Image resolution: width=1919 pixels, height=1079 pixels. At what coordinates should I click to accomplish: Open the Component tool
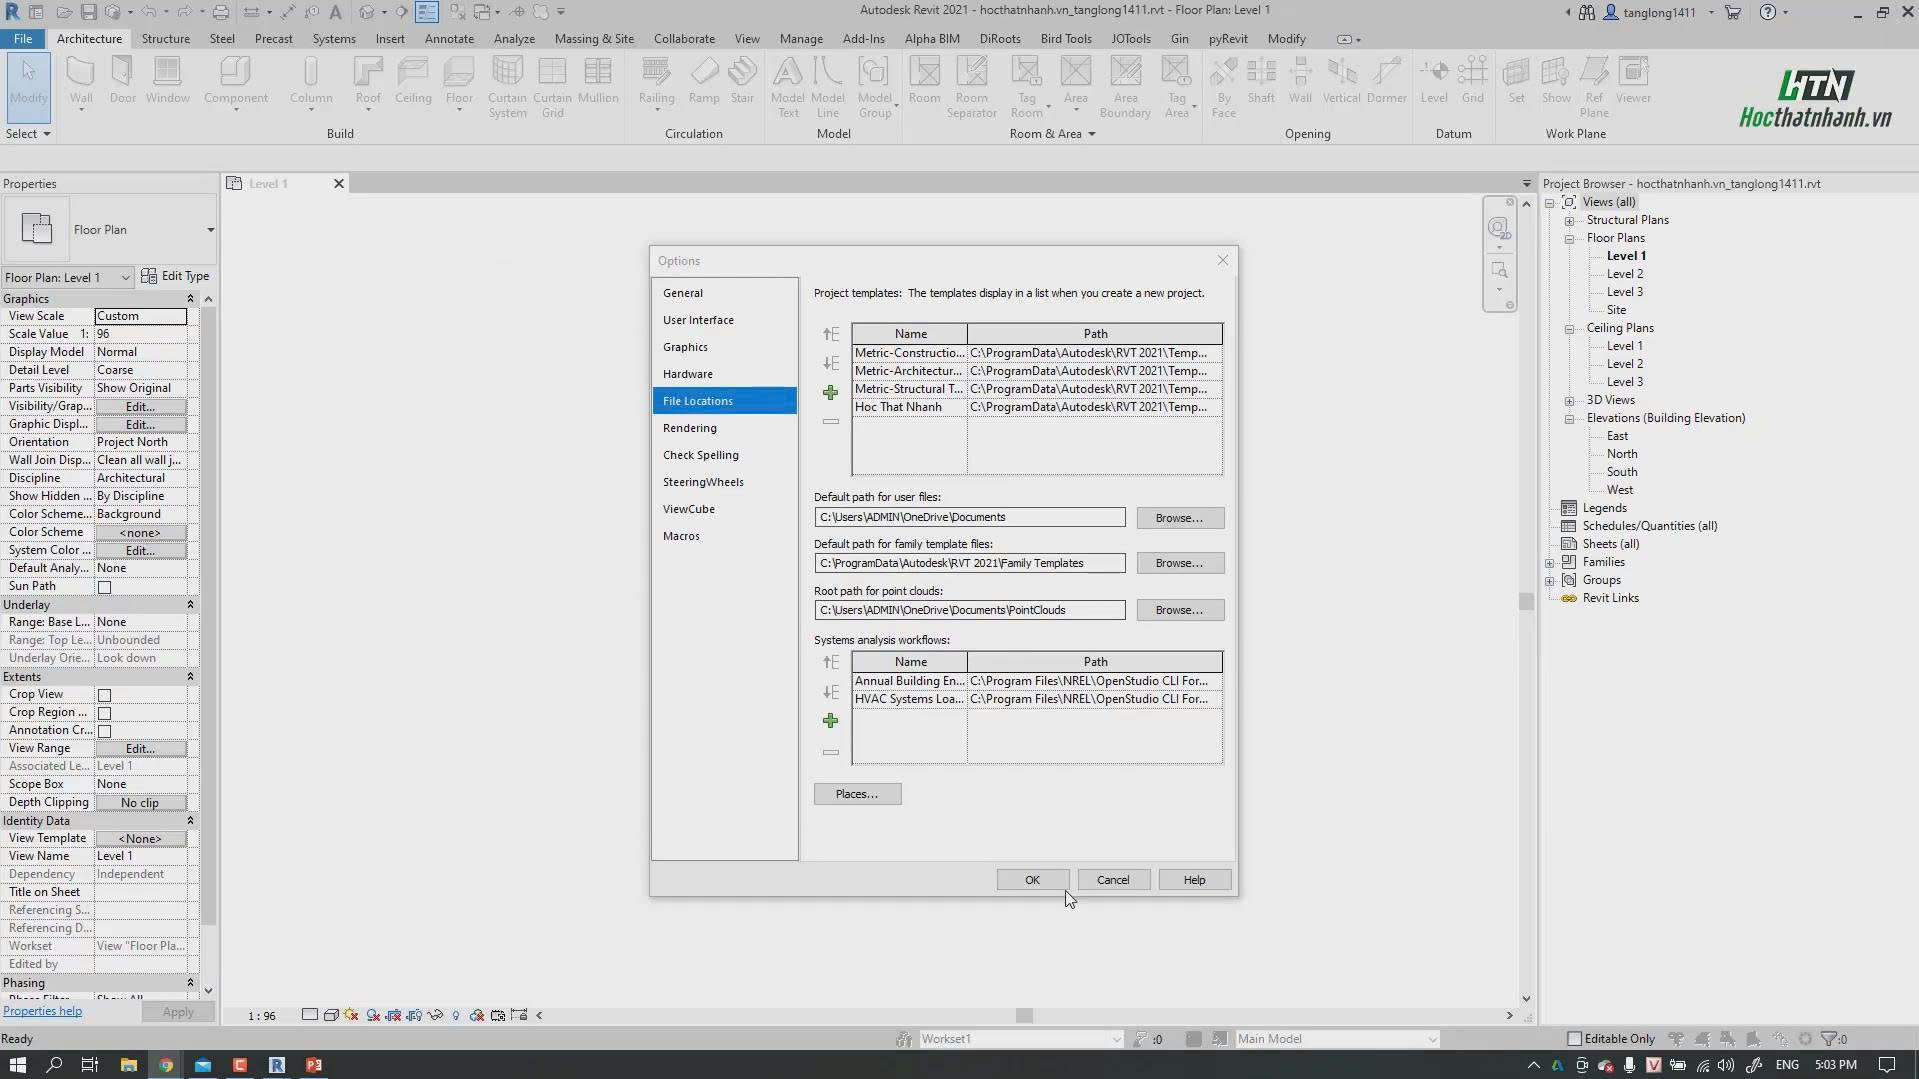(235, 81)
